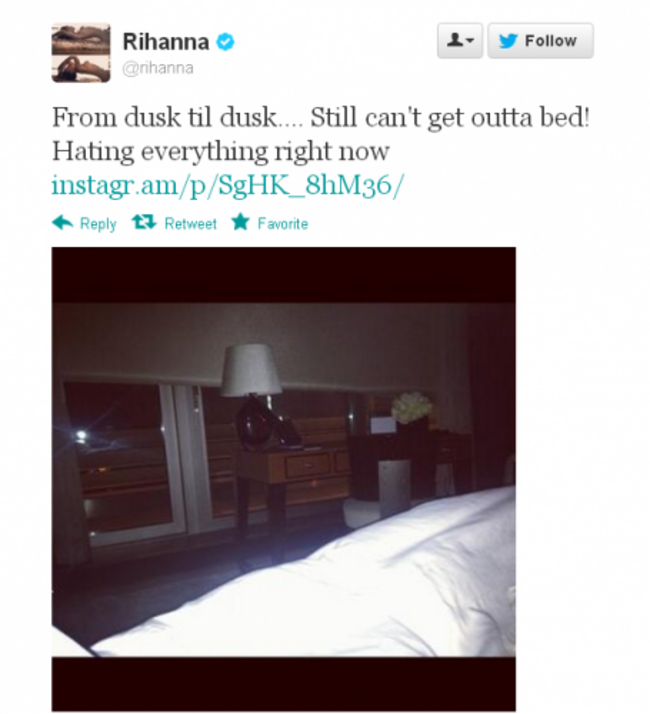Follow Rihanna with the Follow button
This screenshot has width=650, height=714.
coord(540,41)
